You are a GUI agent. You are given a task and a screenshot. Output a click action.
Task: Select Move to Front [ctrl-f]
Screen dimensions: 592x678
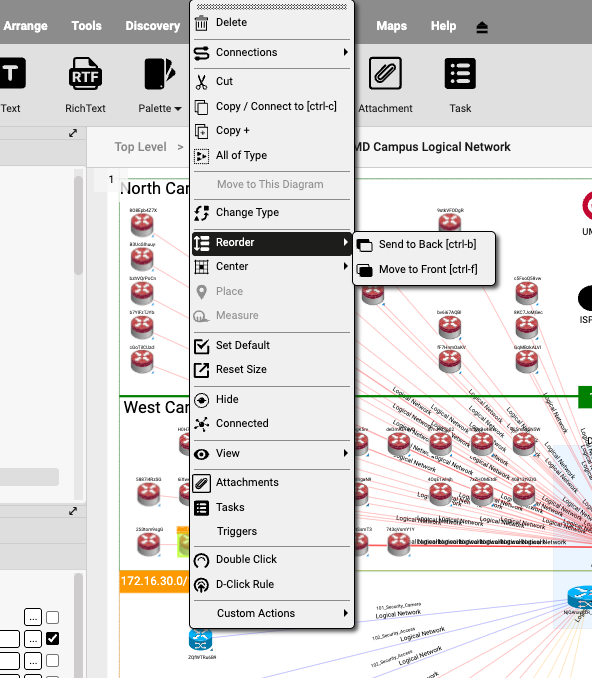(x=424, y=269)
